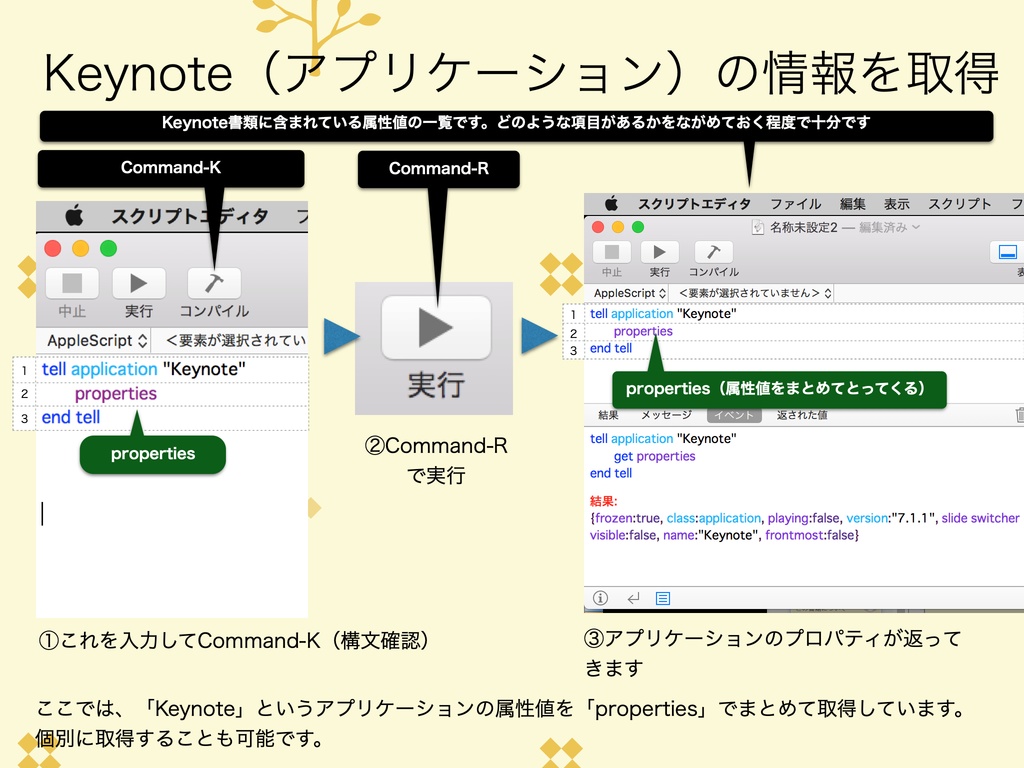
Task: Click the return-arrow icon in the bottom bar
Action: tap(632, 598)
